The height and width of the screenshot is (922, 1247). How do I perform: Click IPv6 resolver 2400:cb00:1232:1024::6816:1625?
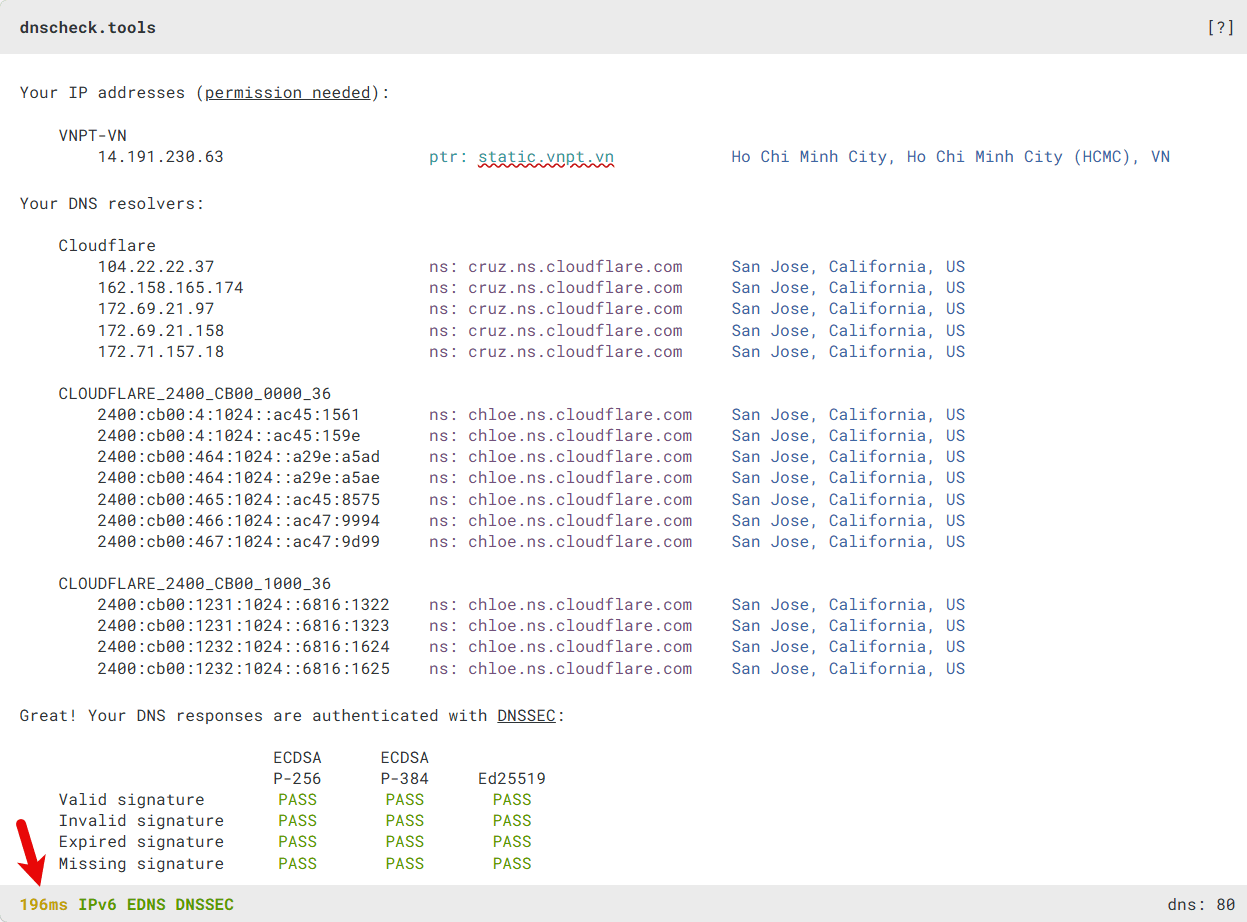pos(243,669)
